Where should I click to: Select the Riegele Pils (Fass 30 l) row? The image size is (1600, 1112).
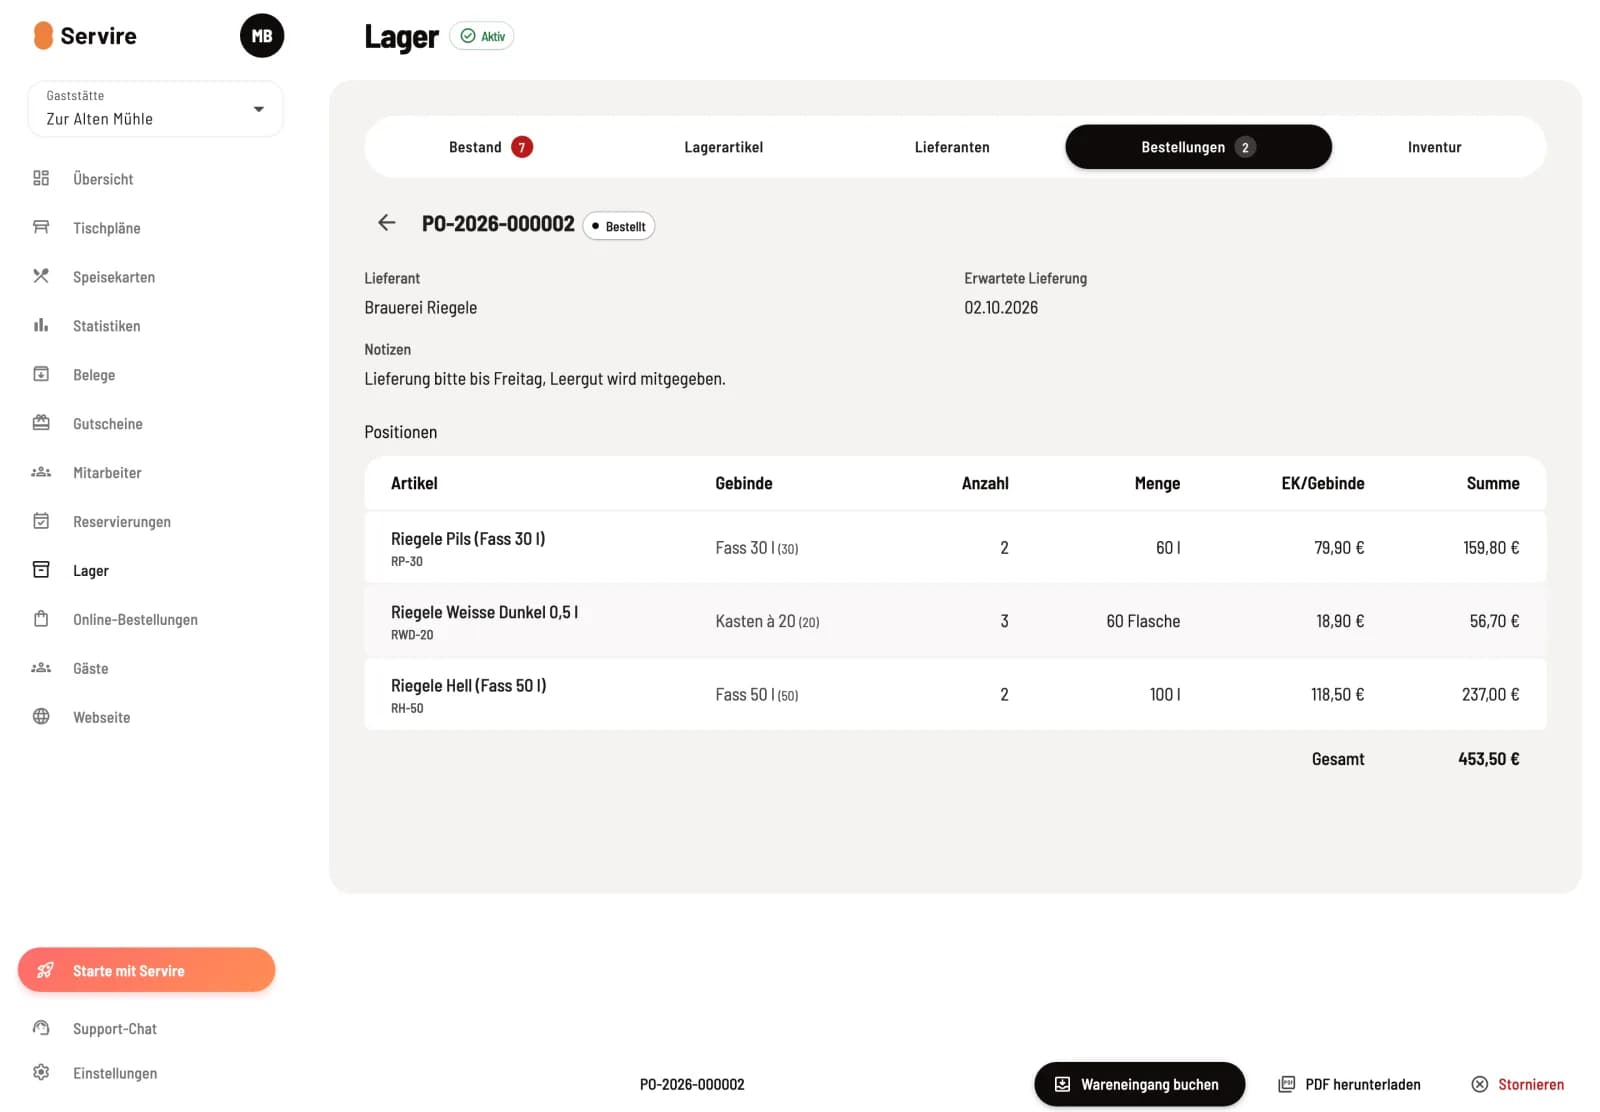point(955,547)
